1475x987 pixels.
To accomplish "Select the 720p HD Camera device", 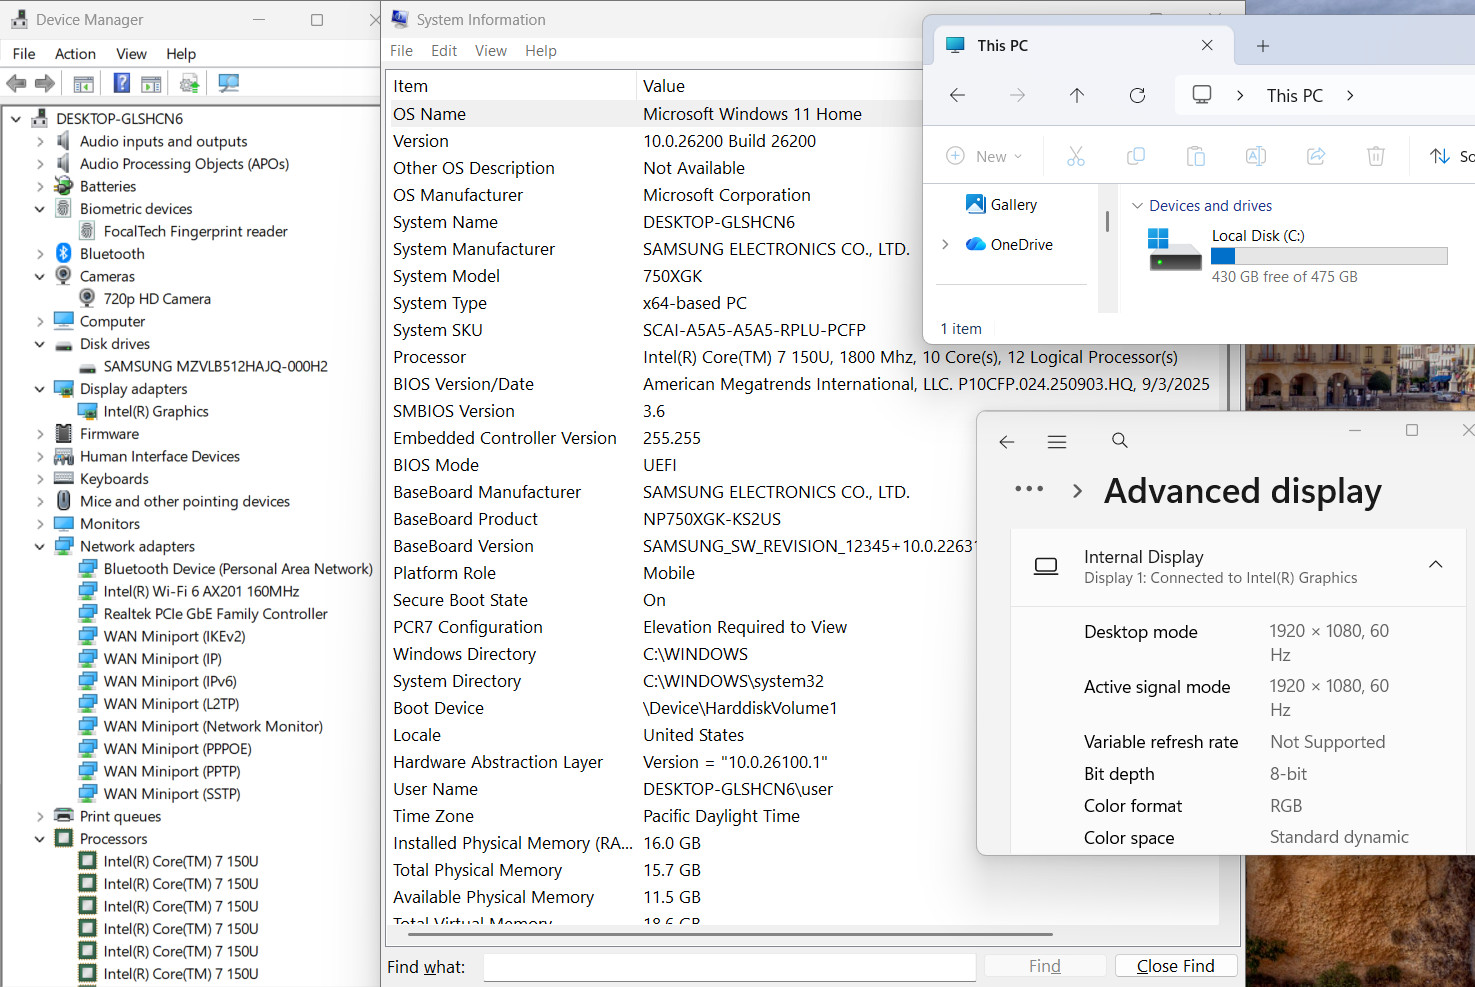I will [x=157, y=299].
